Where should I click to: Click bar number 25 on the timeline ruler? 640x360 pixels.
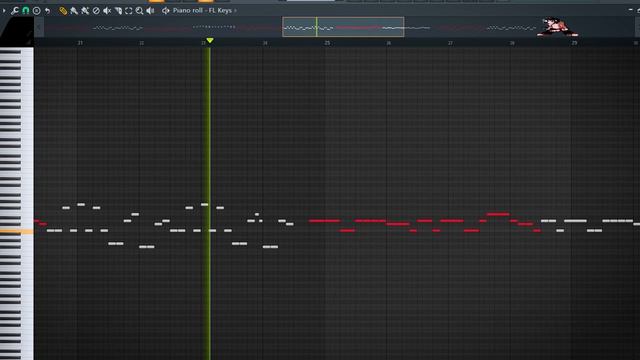327,42
